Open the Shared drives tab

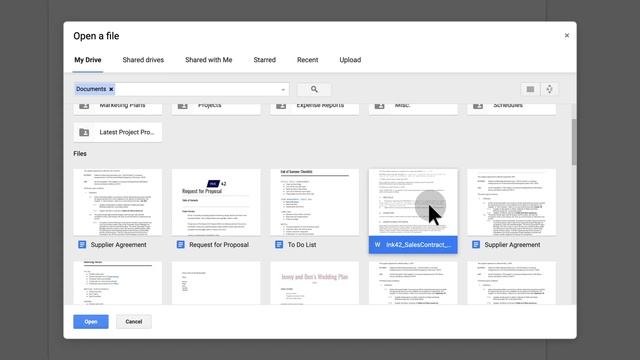143,60
